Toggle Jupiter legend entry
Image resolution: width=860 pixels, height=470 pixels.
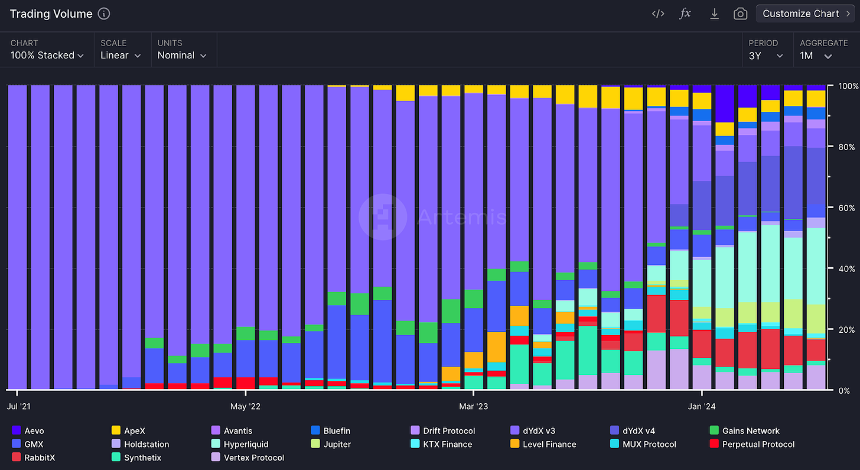(331, 444)
